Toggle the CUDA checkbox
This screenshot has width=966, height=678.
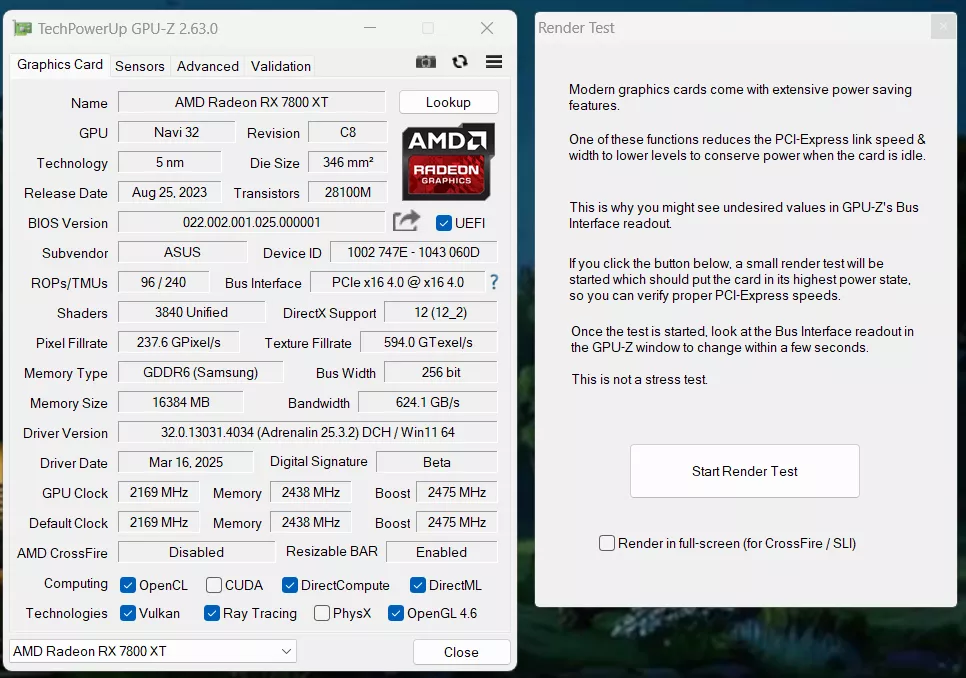tap(214, 585)
